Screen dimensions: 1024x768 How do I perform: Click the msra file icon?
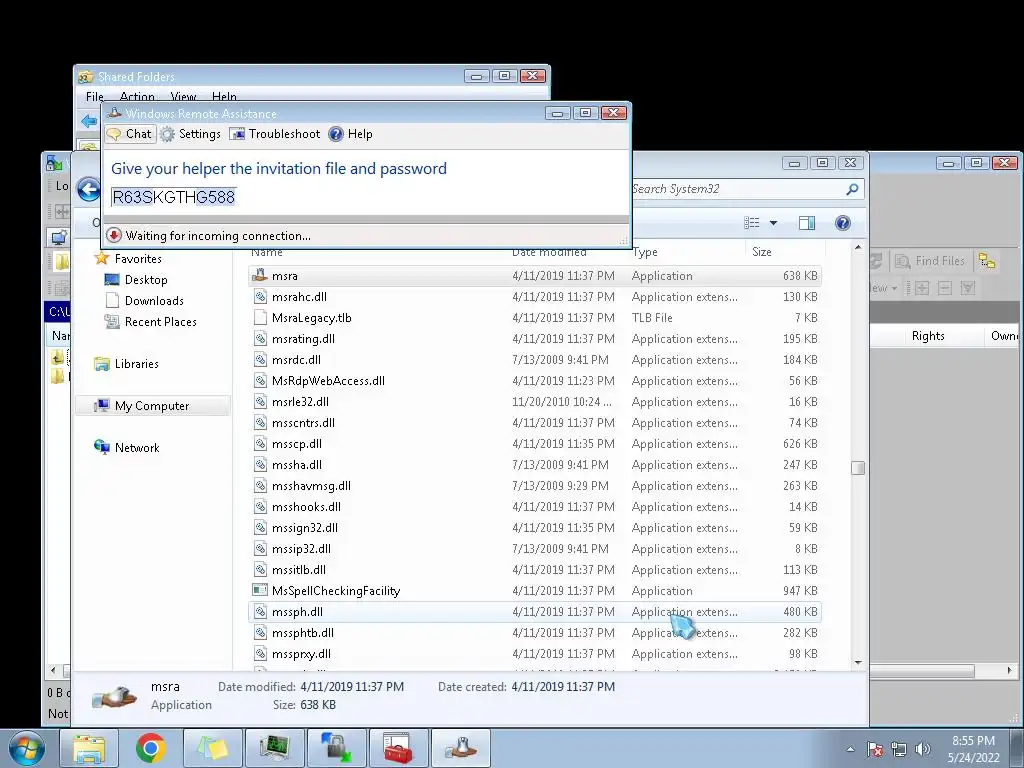(260, 276)
